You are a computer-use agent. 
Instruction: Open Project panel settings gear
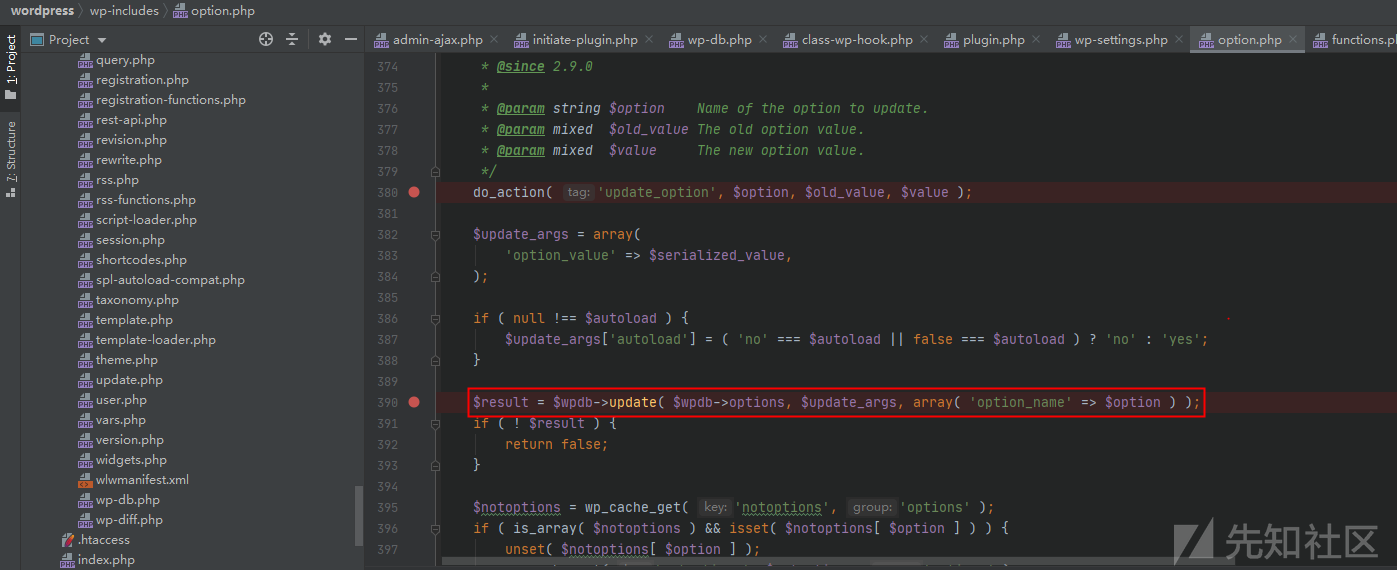pyautogui.click(x=324, y=39)
